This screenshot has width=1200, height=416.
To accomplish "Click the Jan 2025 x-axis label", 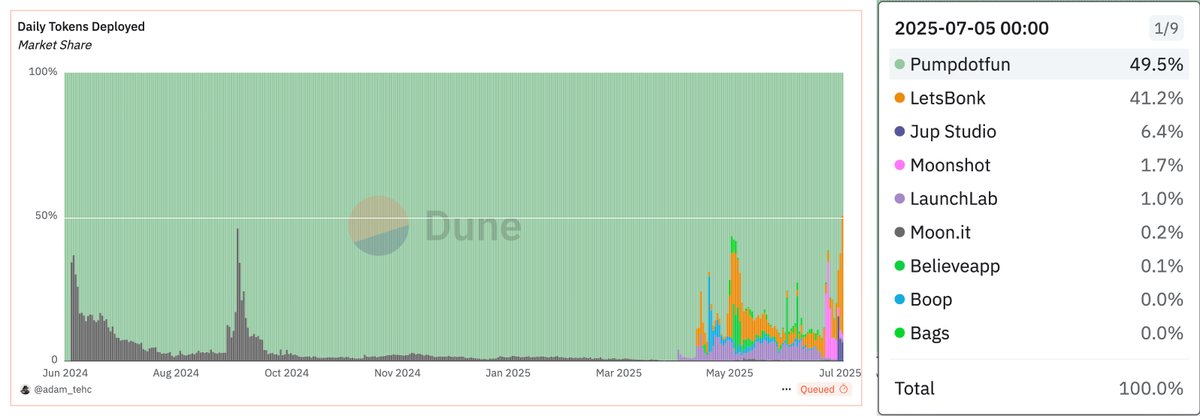I will tap(510, 373).
